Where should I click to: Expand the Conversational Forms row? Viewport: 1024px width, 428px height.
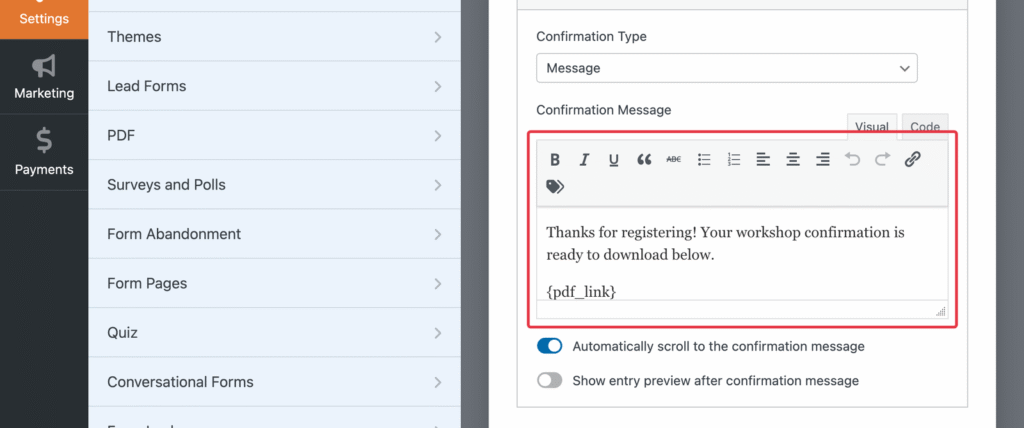[274, 382]
